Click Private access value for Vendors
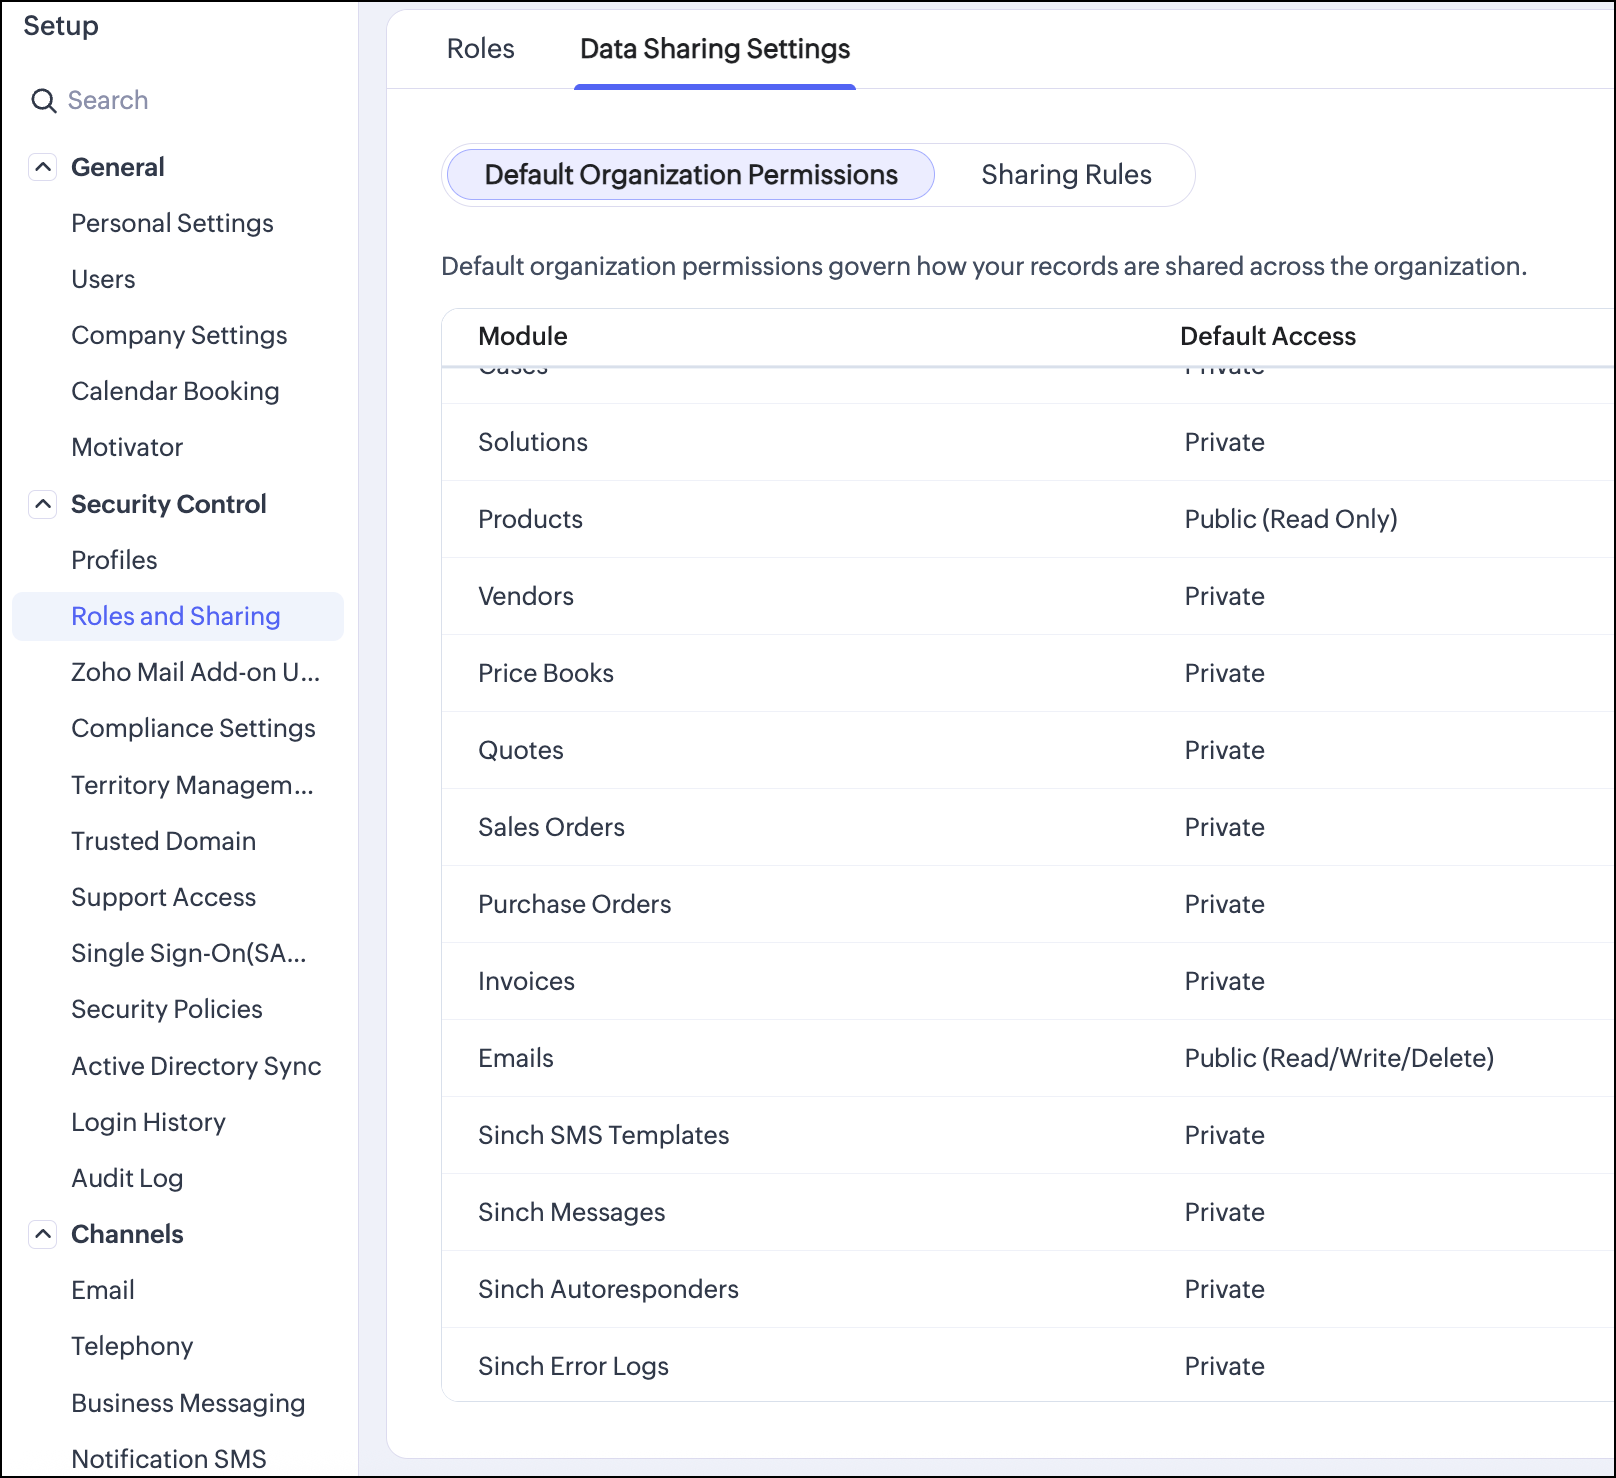The width and height of the screenshot is (1616, 1478). pyautogui.click(x=1224, y=596)
